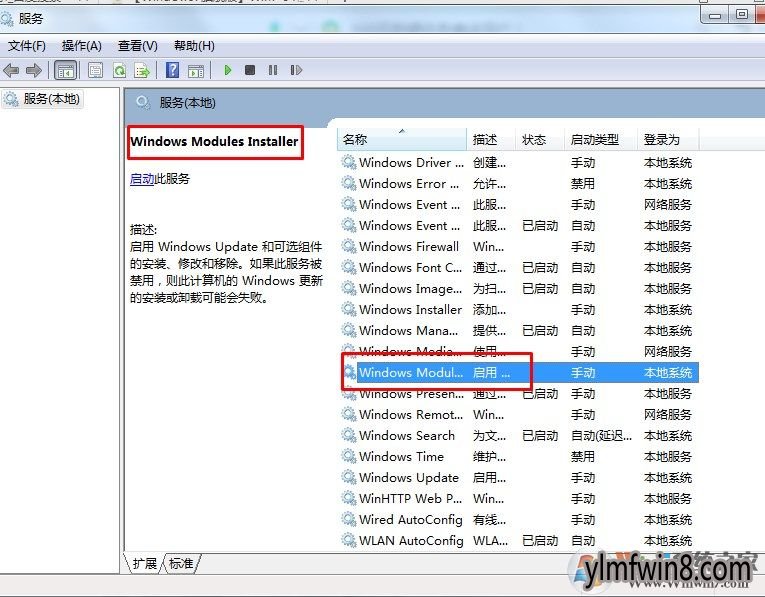Select the WLAN AutoConfig service name
This screenshot has width=765, height=597.
(x=411, y=540)
